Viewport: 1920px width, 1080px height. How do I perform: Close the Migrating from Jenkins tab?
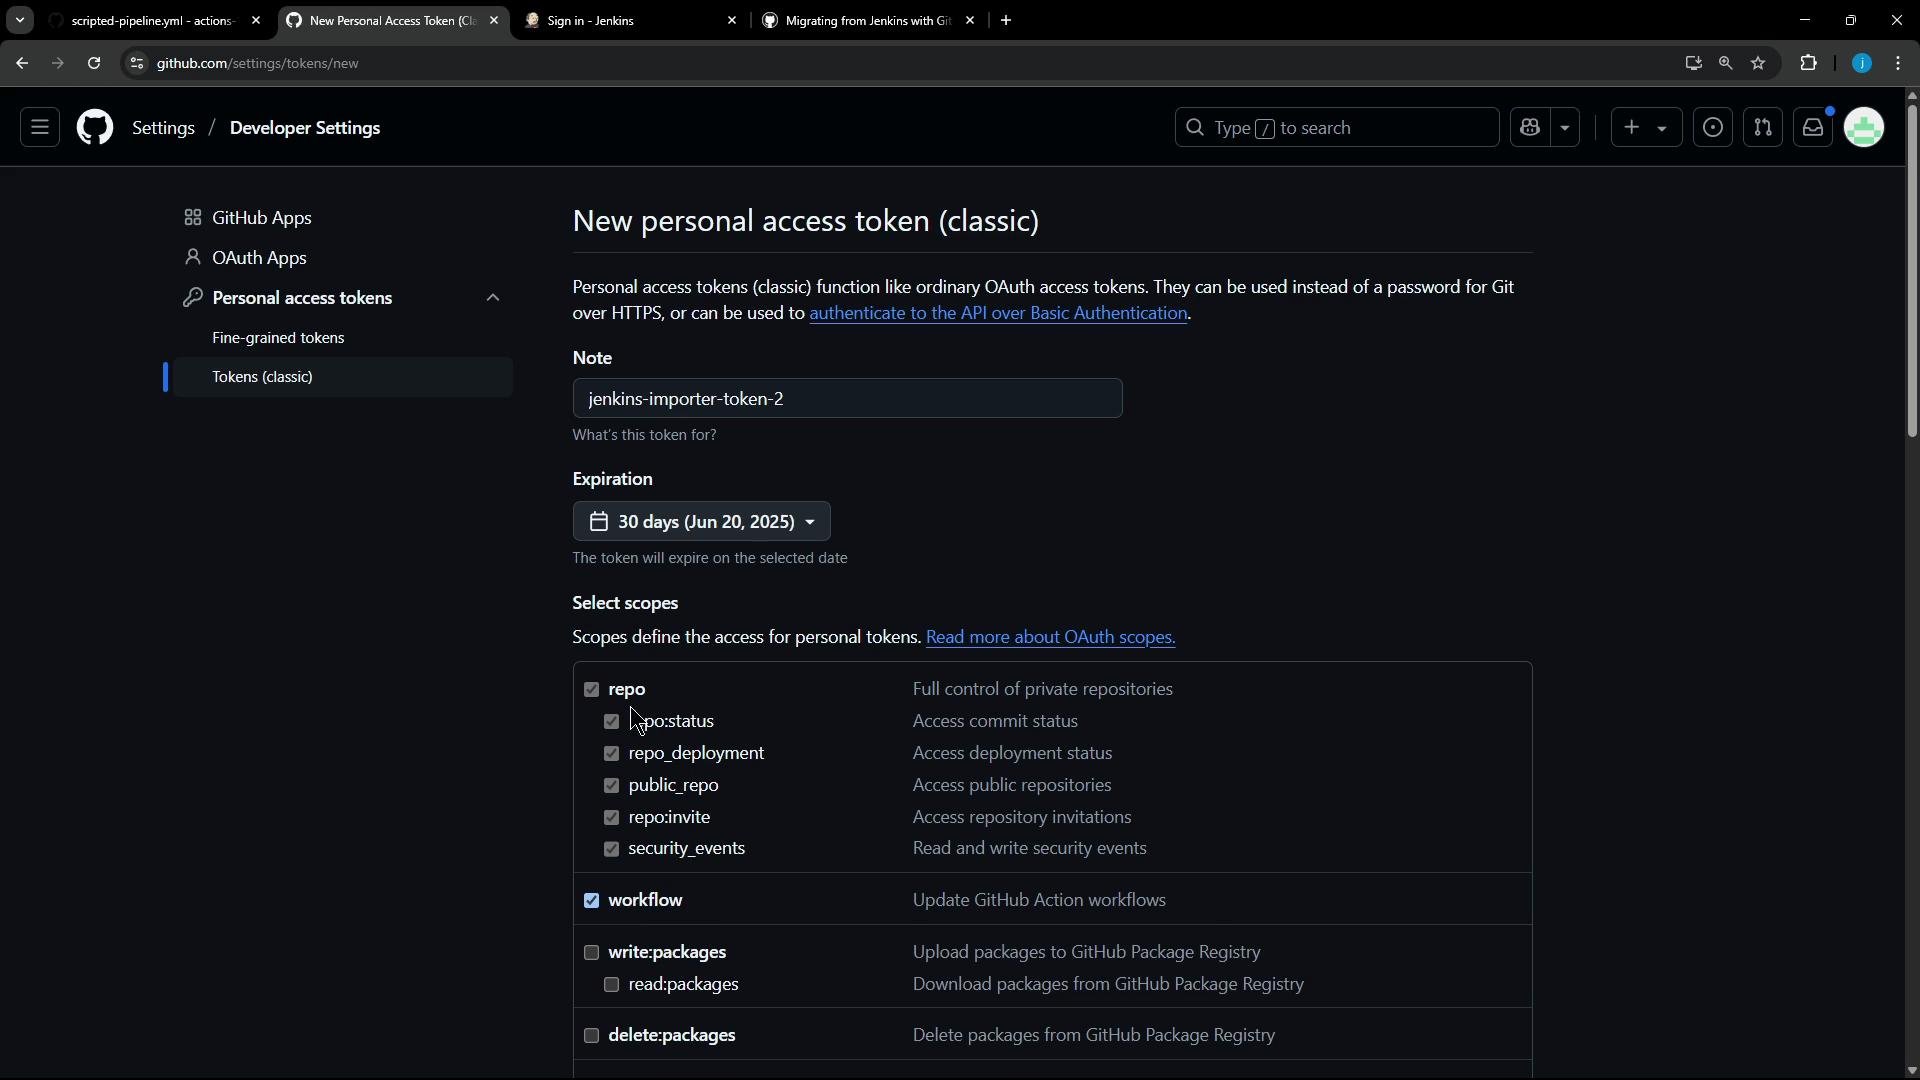point(970,20)
